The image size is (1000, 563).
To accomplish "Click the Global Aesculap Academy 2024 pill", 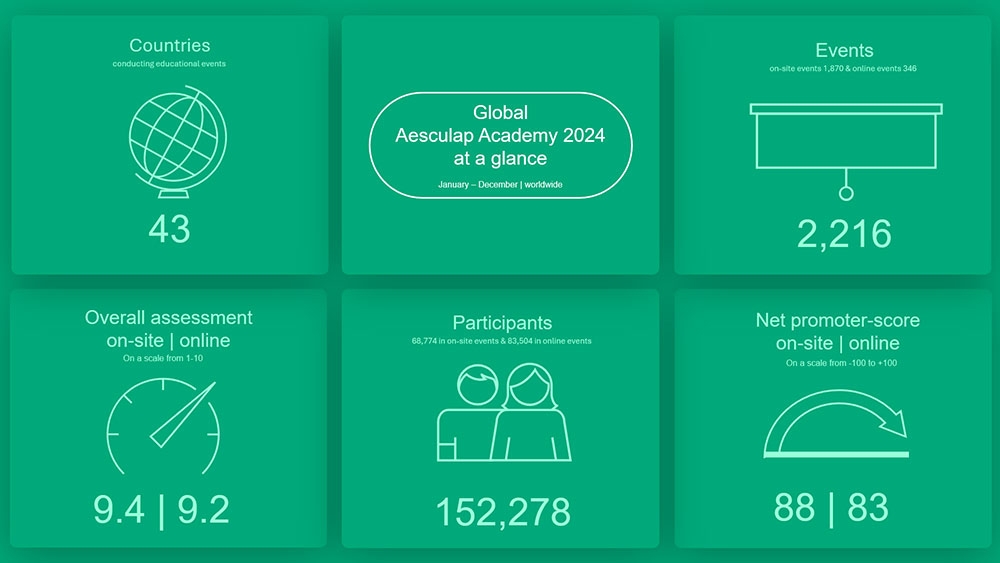I will point(500,145).
